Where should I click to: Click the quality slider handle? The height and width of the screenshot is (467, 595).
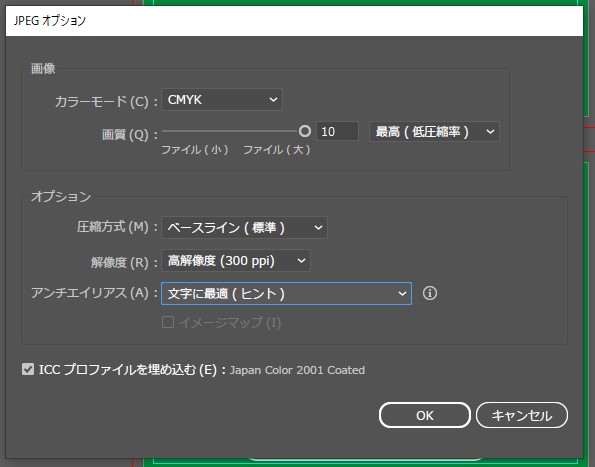pos(304,131)
